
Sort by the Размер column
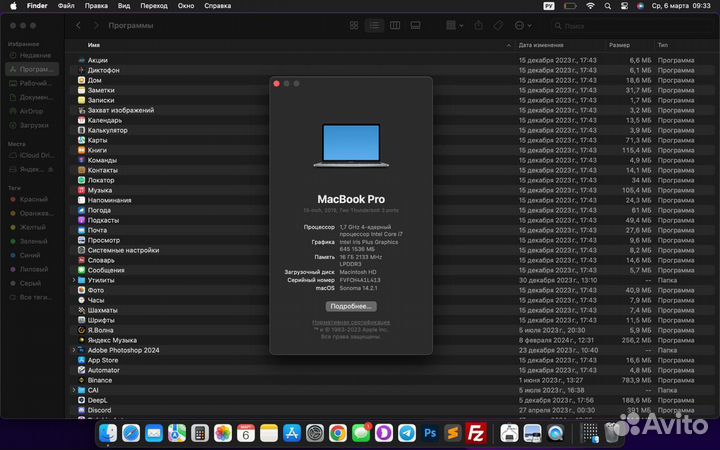[619, 45]
